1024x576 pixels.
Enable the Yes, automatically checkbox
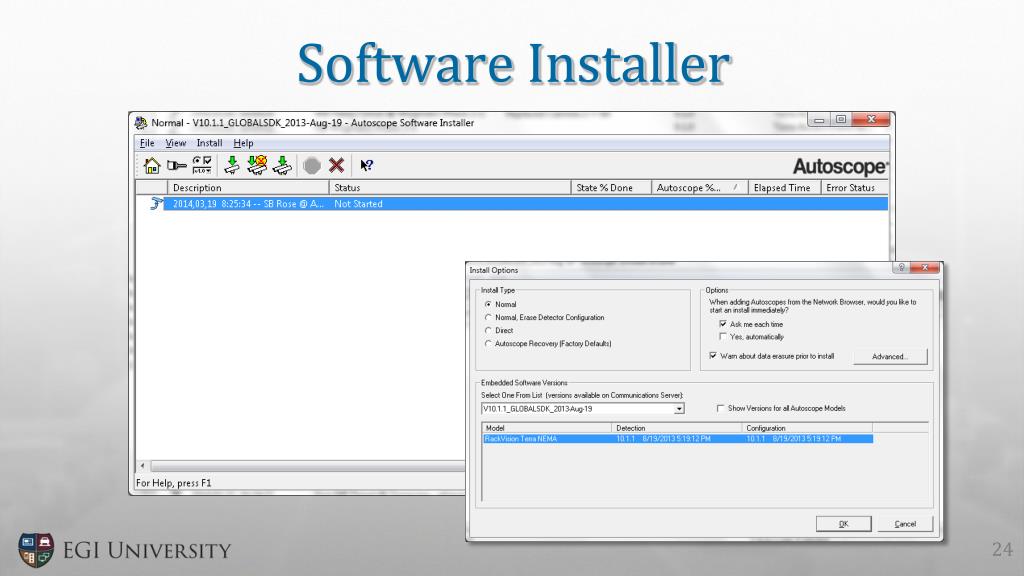(723, 337)
